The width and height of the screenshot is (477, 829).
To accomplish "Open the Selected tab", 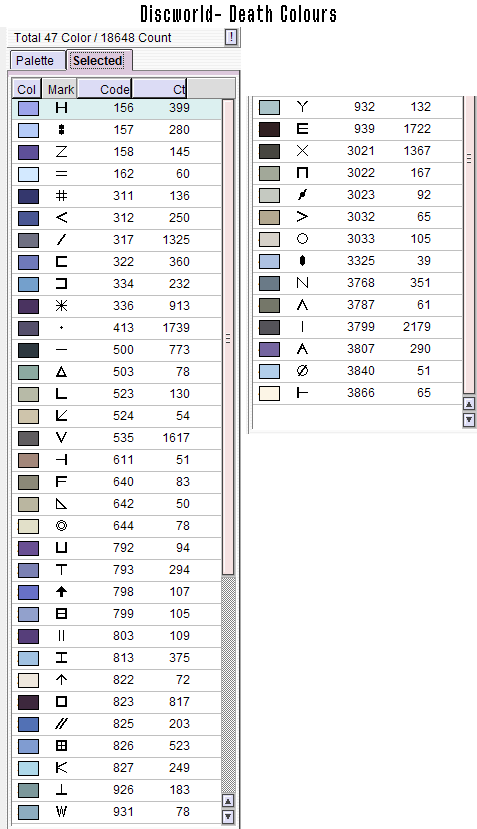I will [98, 61].
